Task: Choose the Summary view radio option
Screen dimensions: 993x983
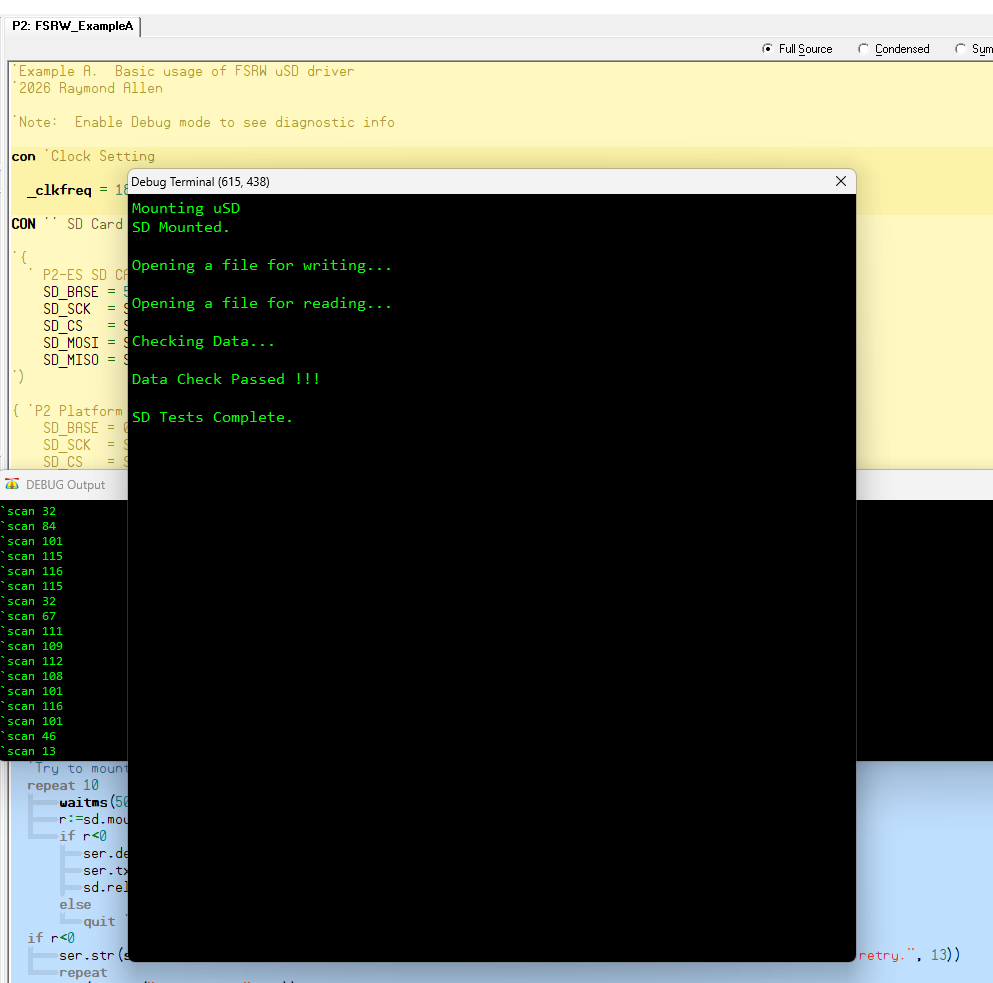Action: [961, 49]
